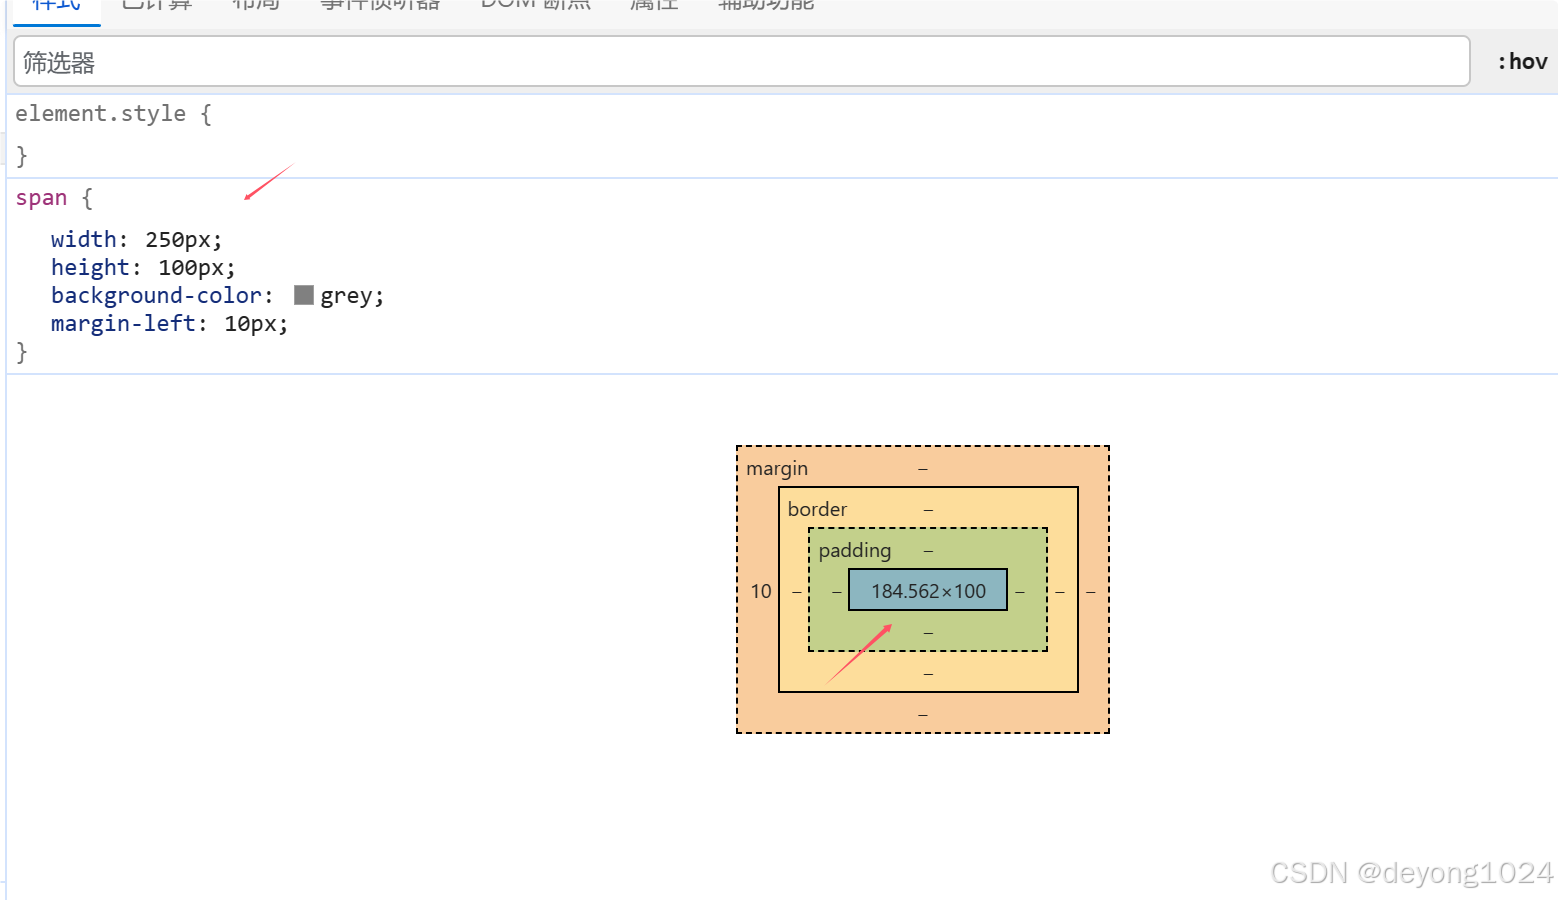Click the margin-left property name
Screen dimensions: 1558x900
(x=123, y=323)
